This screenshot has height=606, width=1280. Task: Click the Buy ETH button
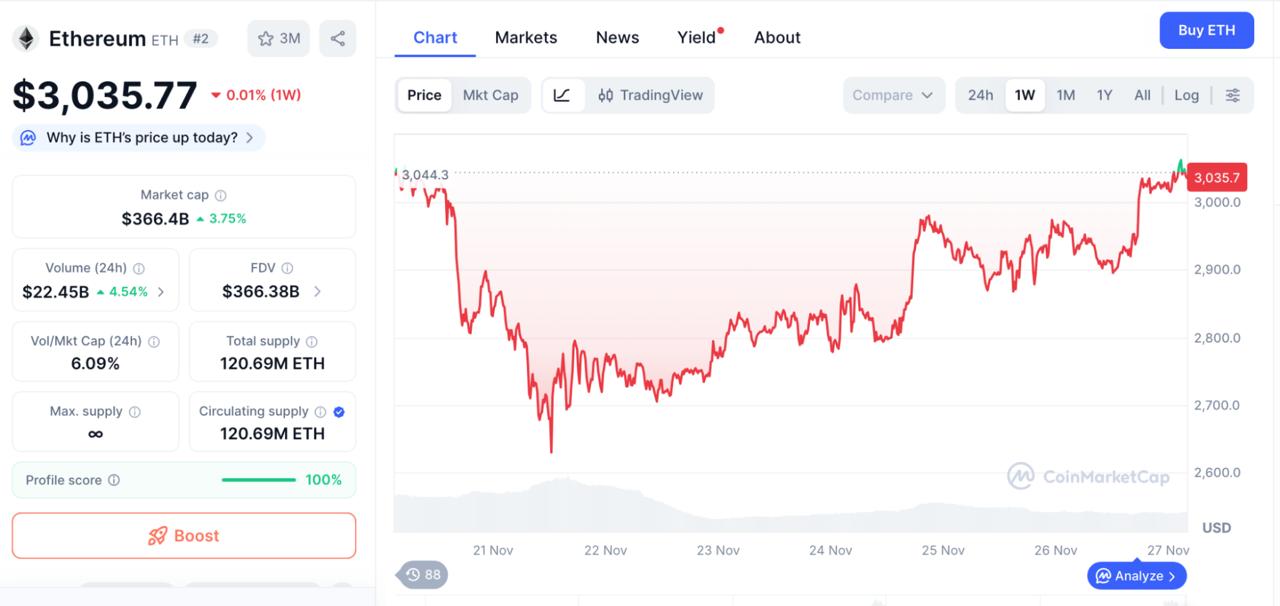click(x=1206, y=30)
